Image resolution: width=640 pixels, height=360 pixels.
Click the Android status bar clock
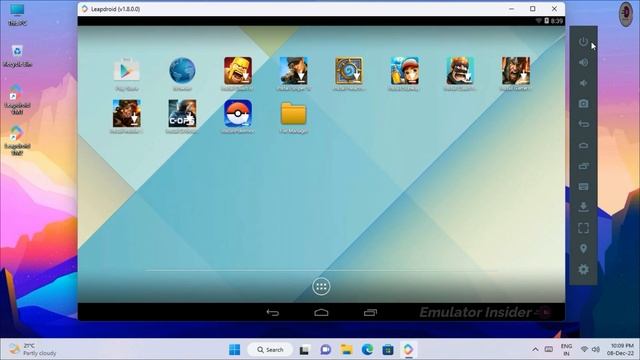pyautogui.click(x=557, y=21)
